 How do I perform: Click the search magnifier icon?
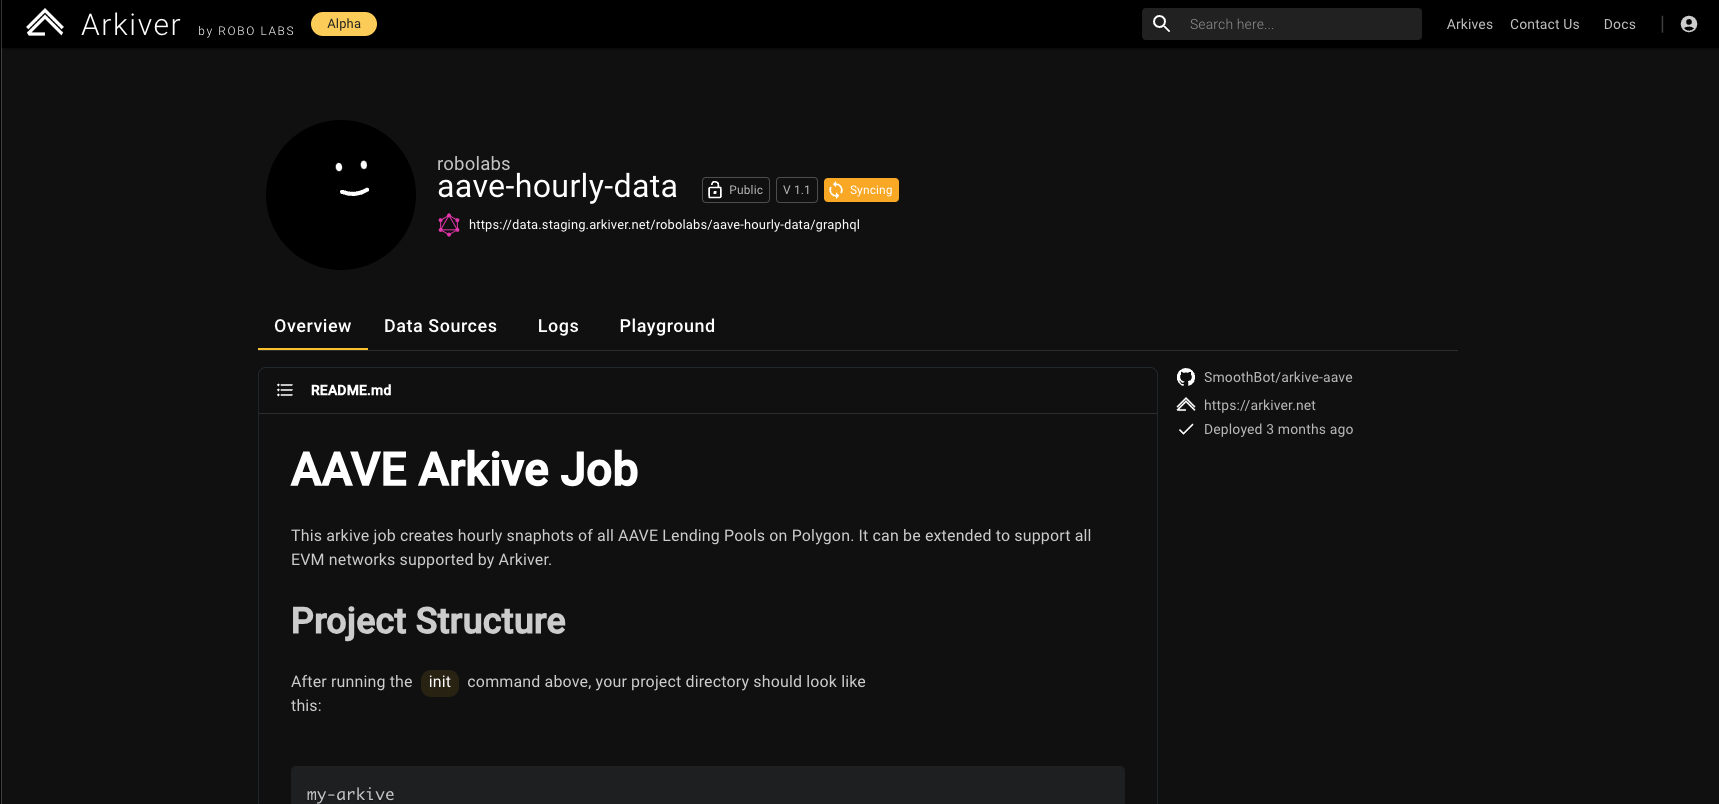click(1161, 23)
